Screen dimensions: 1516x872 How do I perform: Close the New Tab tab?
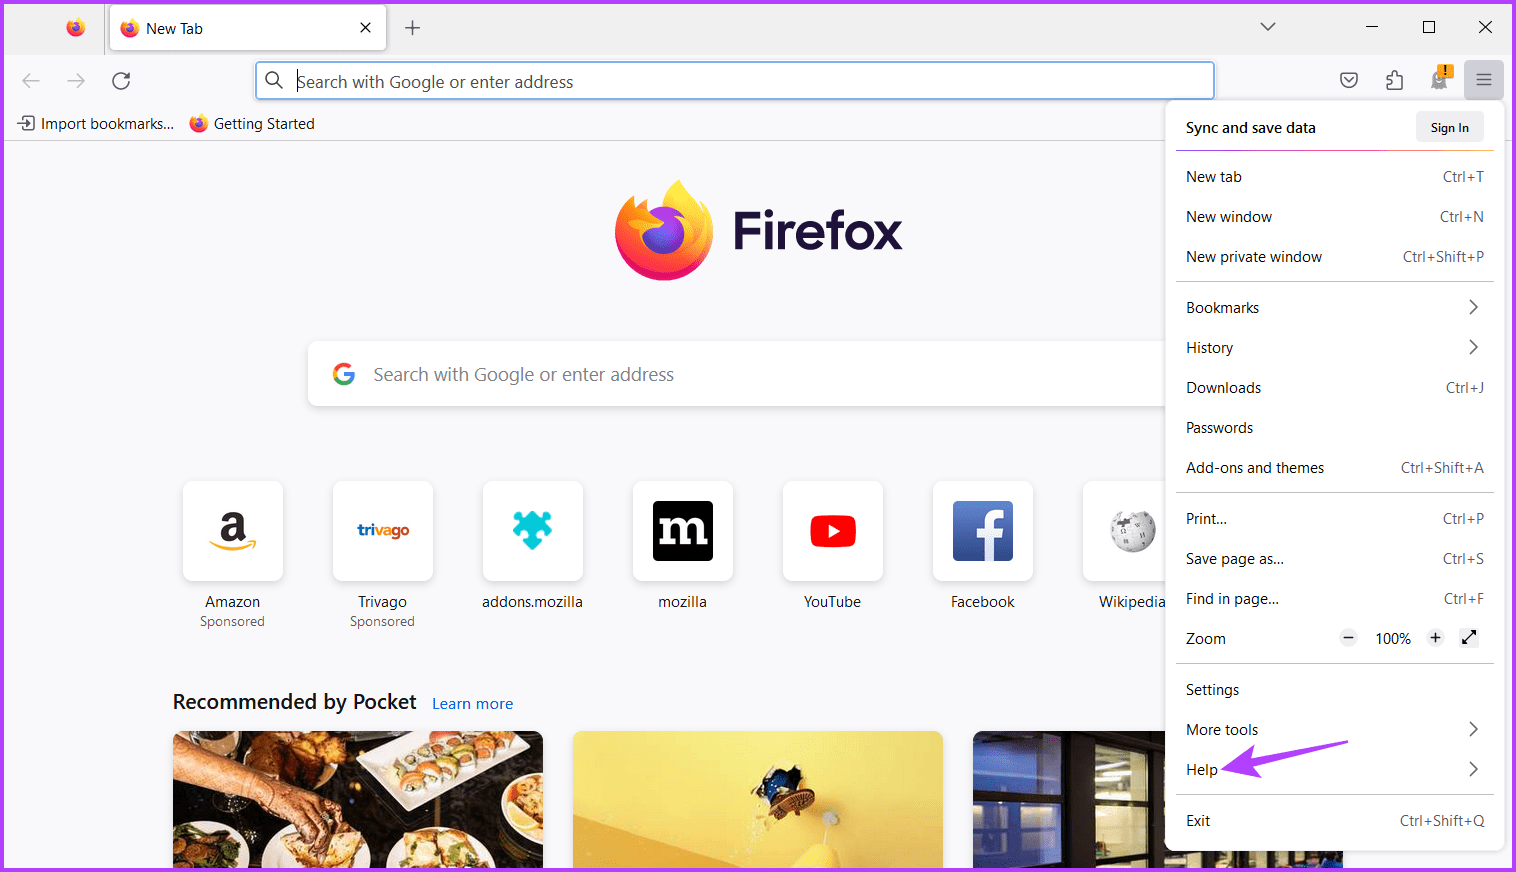click(x=366, y=28)
